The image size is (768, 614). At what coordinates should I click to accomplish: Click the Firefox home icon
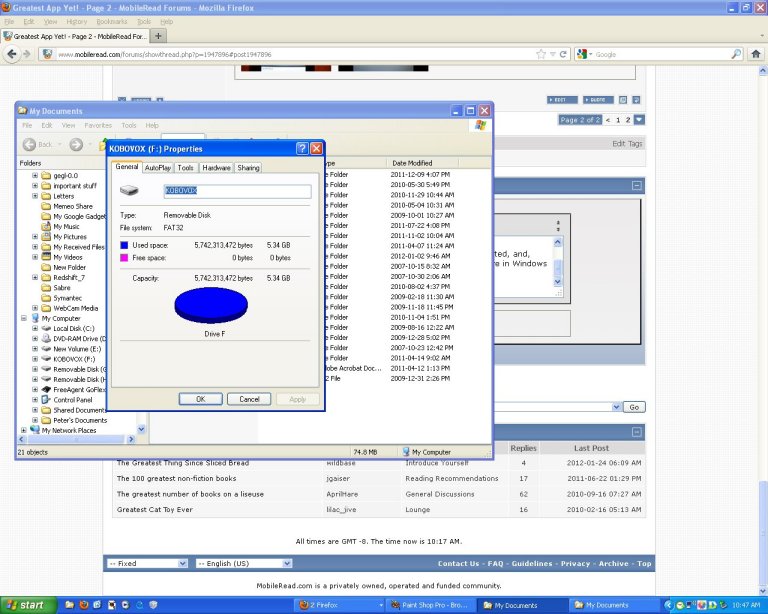[x=756, y=54]
